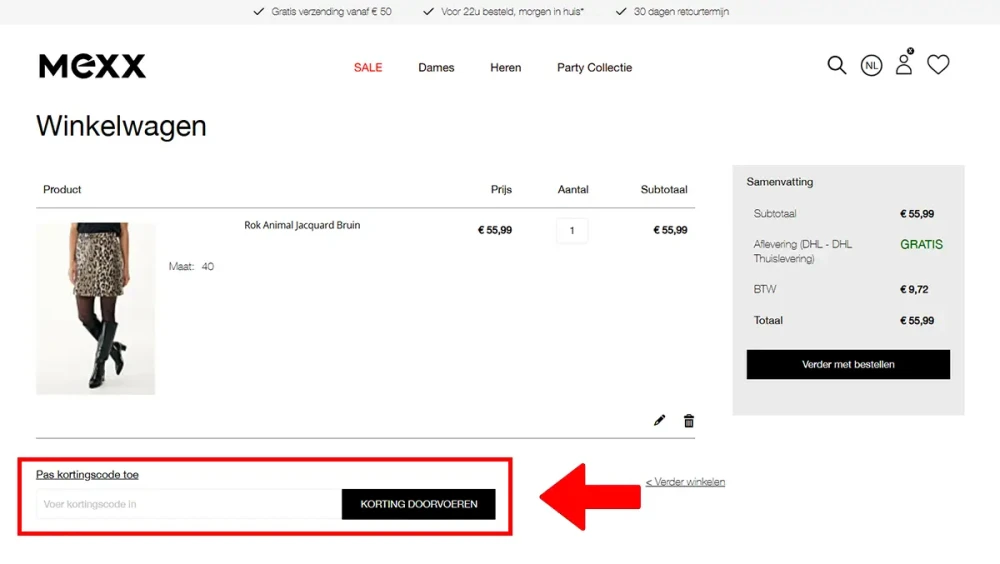This screenshot has height=564, width=1000.
Task: Click the Verder met bestellen button
Action: coord(848,365)
